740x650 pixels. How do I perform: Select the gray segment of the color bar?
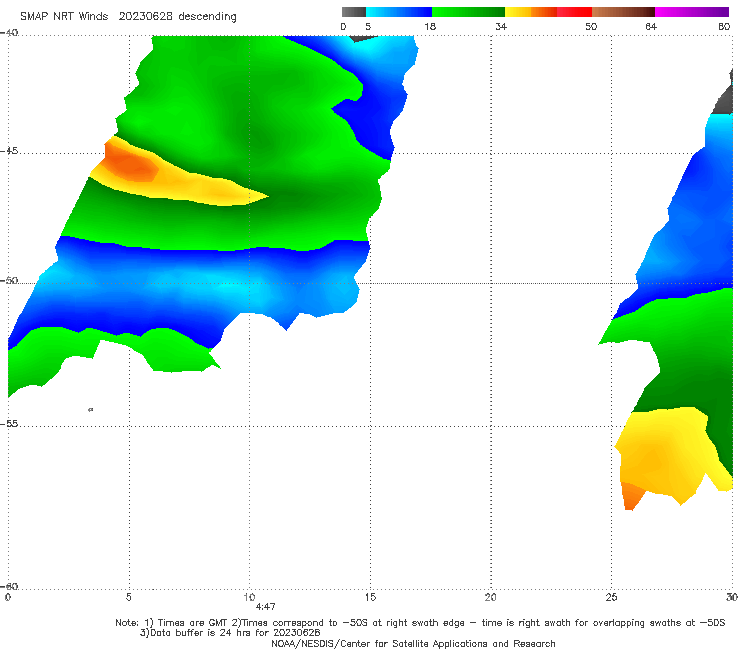354,12
